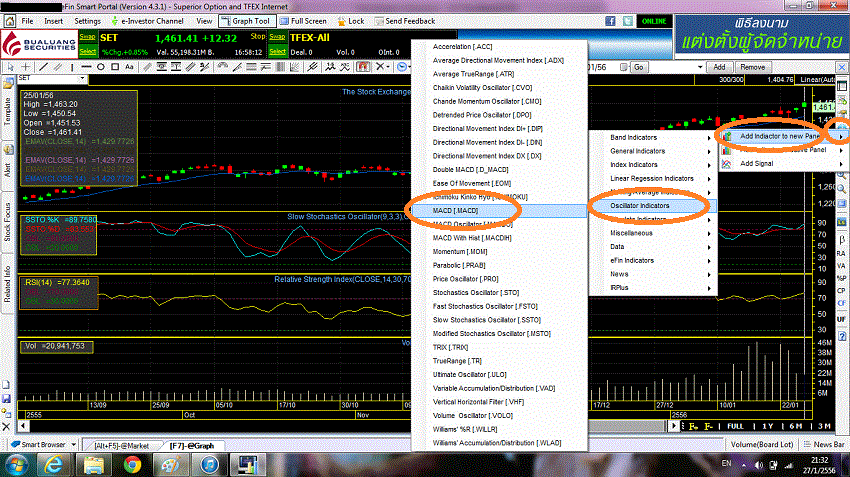Open the Facebook link icon
The height and width of the screenshot is (477, 850).
coord(610,21)
